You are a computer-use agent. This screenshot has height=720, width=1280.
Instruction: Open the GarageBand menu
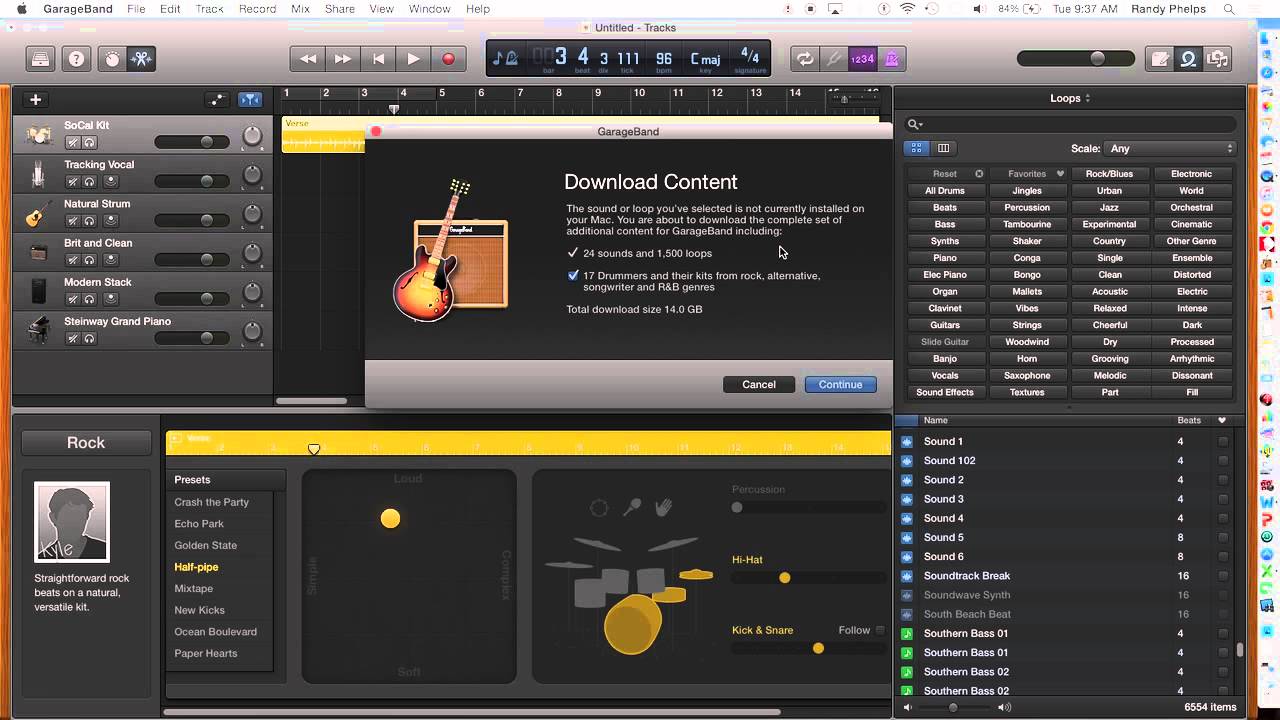tap(77, 9)
